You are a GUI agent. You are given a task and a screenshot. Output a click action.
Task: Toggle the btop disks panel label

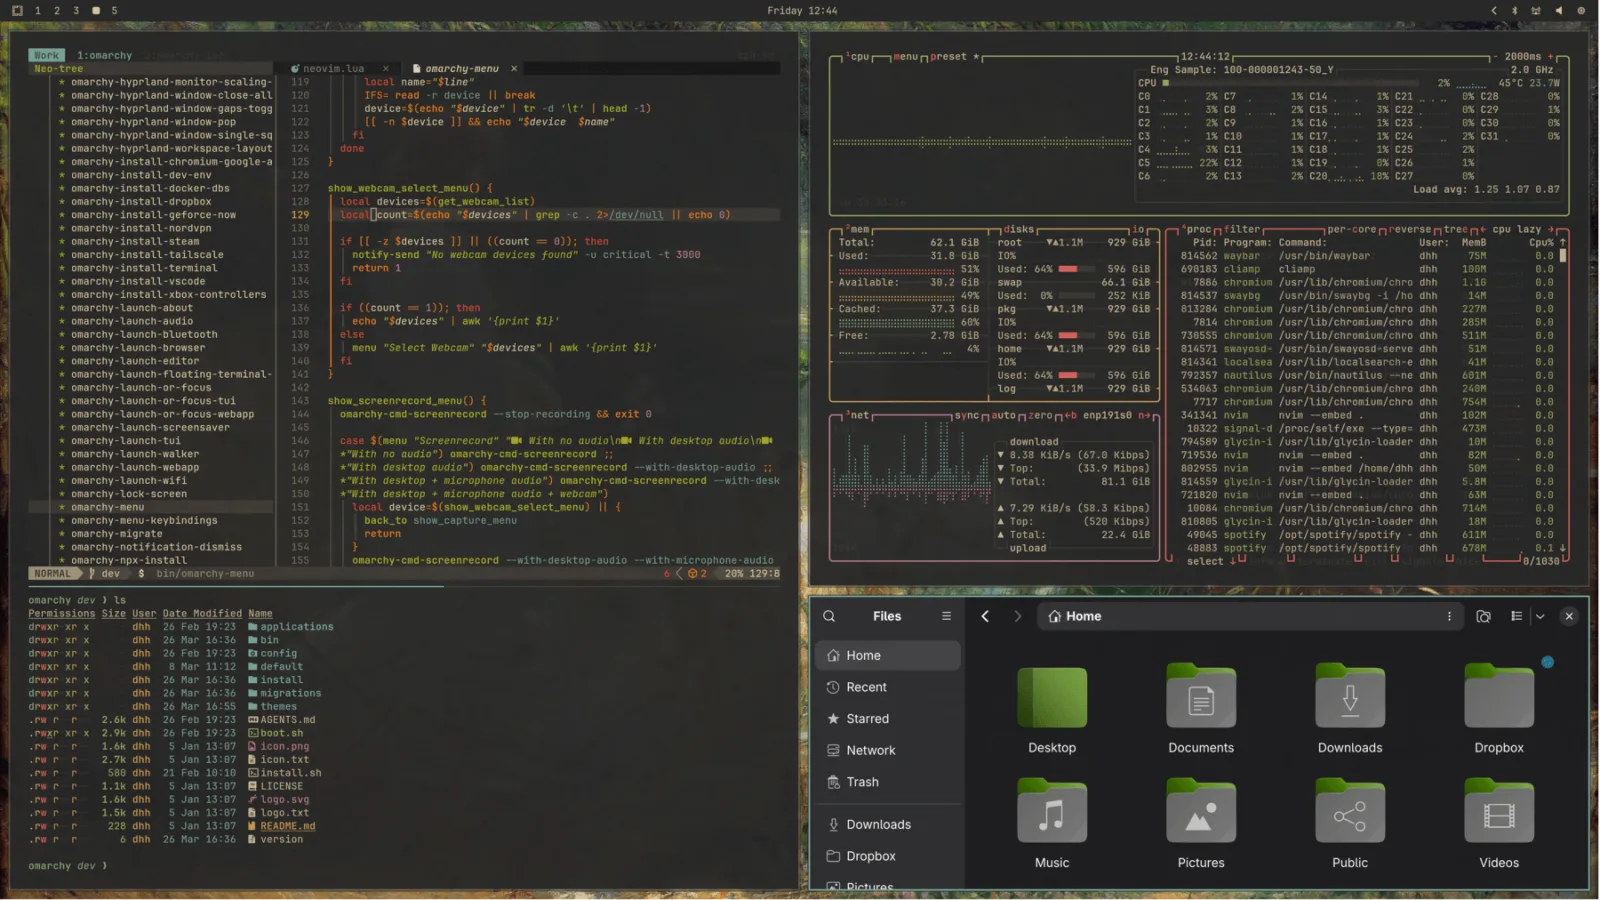click(x=1018, y=229)
